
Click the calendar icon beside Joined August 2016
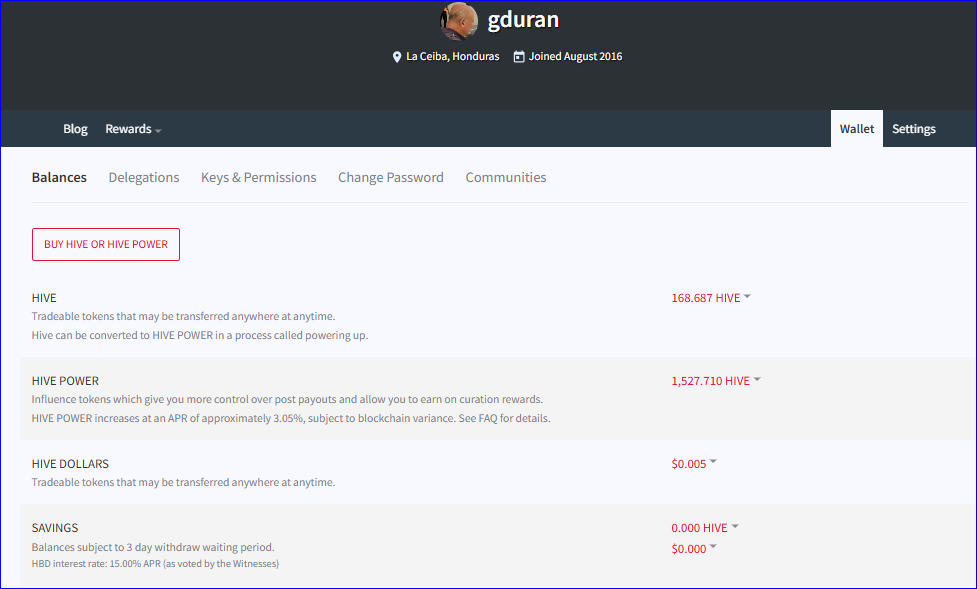click(518, 57)
